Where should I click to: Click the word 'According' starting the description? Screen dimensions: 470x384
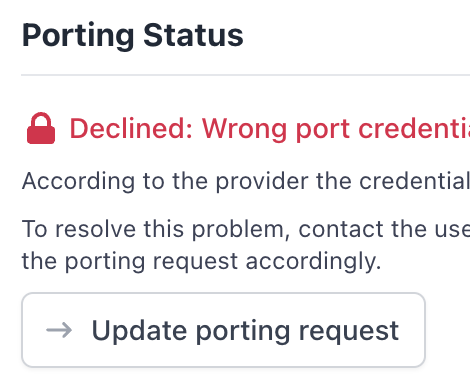tap(78, 181)
